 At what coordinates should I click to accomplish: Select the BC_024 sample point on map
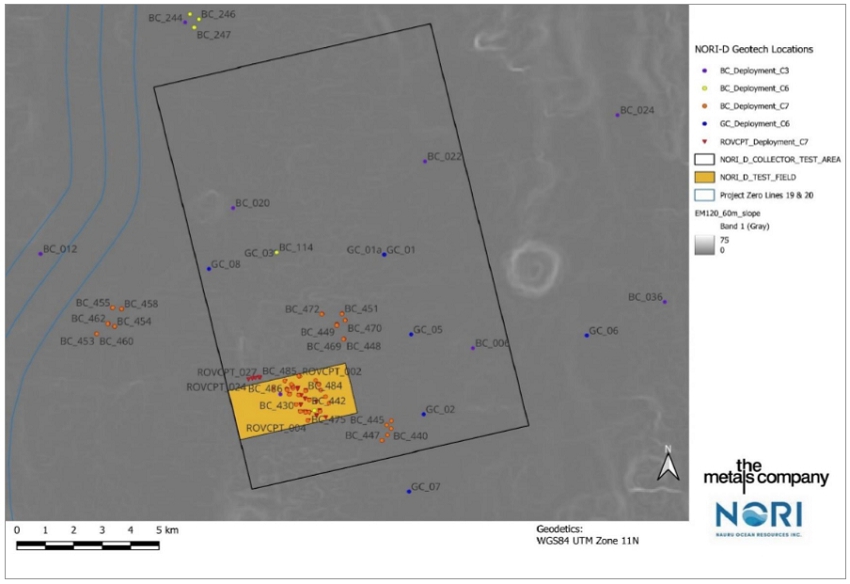tap(618, 115)
